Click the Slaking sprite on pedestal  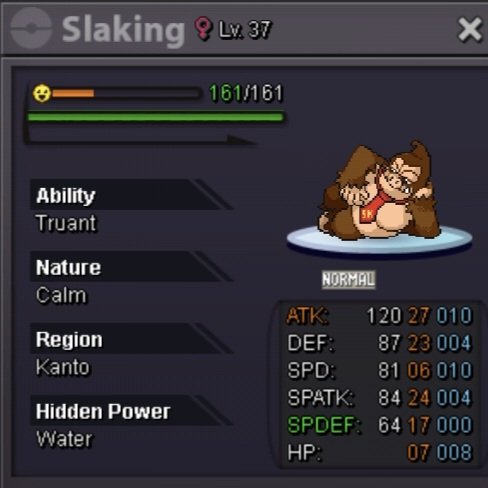tap(380, 199)
